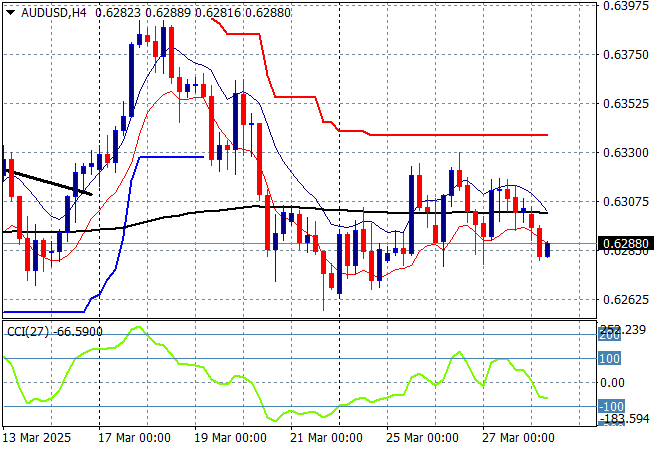660x450 pixels.
Task: Click the 0.62625 price axis label
Action: [626, 299]
